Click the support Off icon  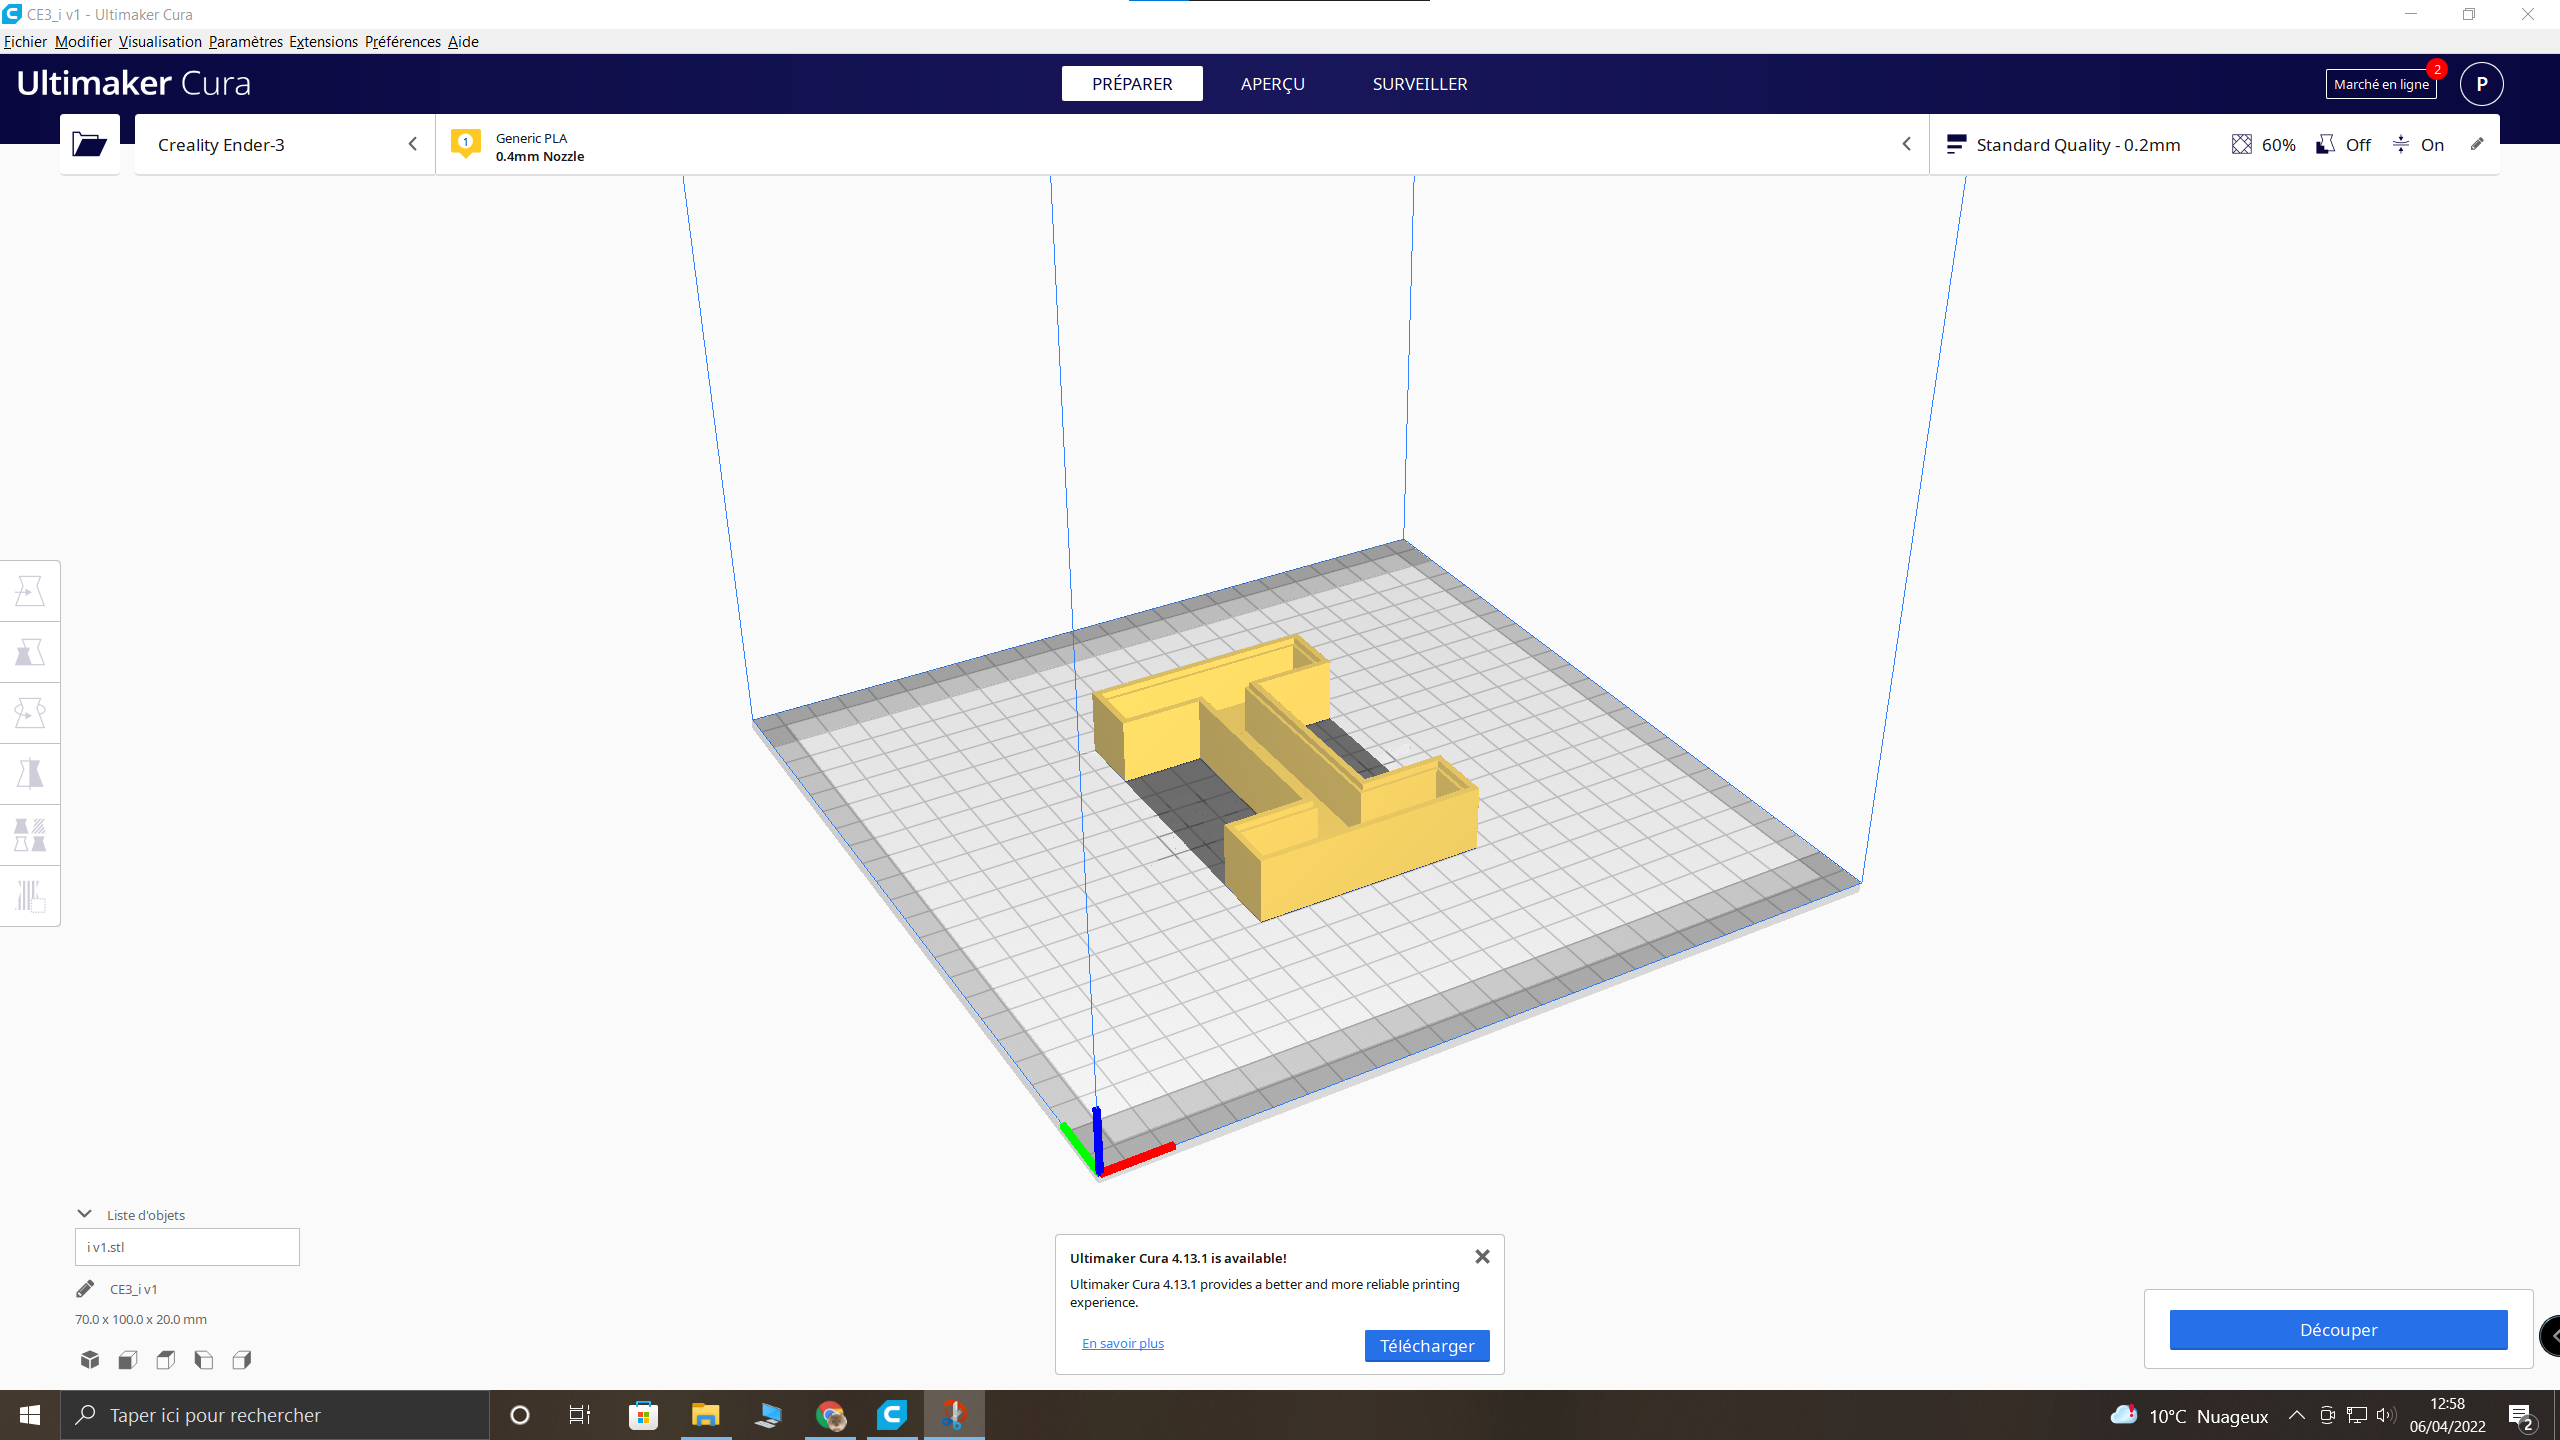click(2326, 145)
